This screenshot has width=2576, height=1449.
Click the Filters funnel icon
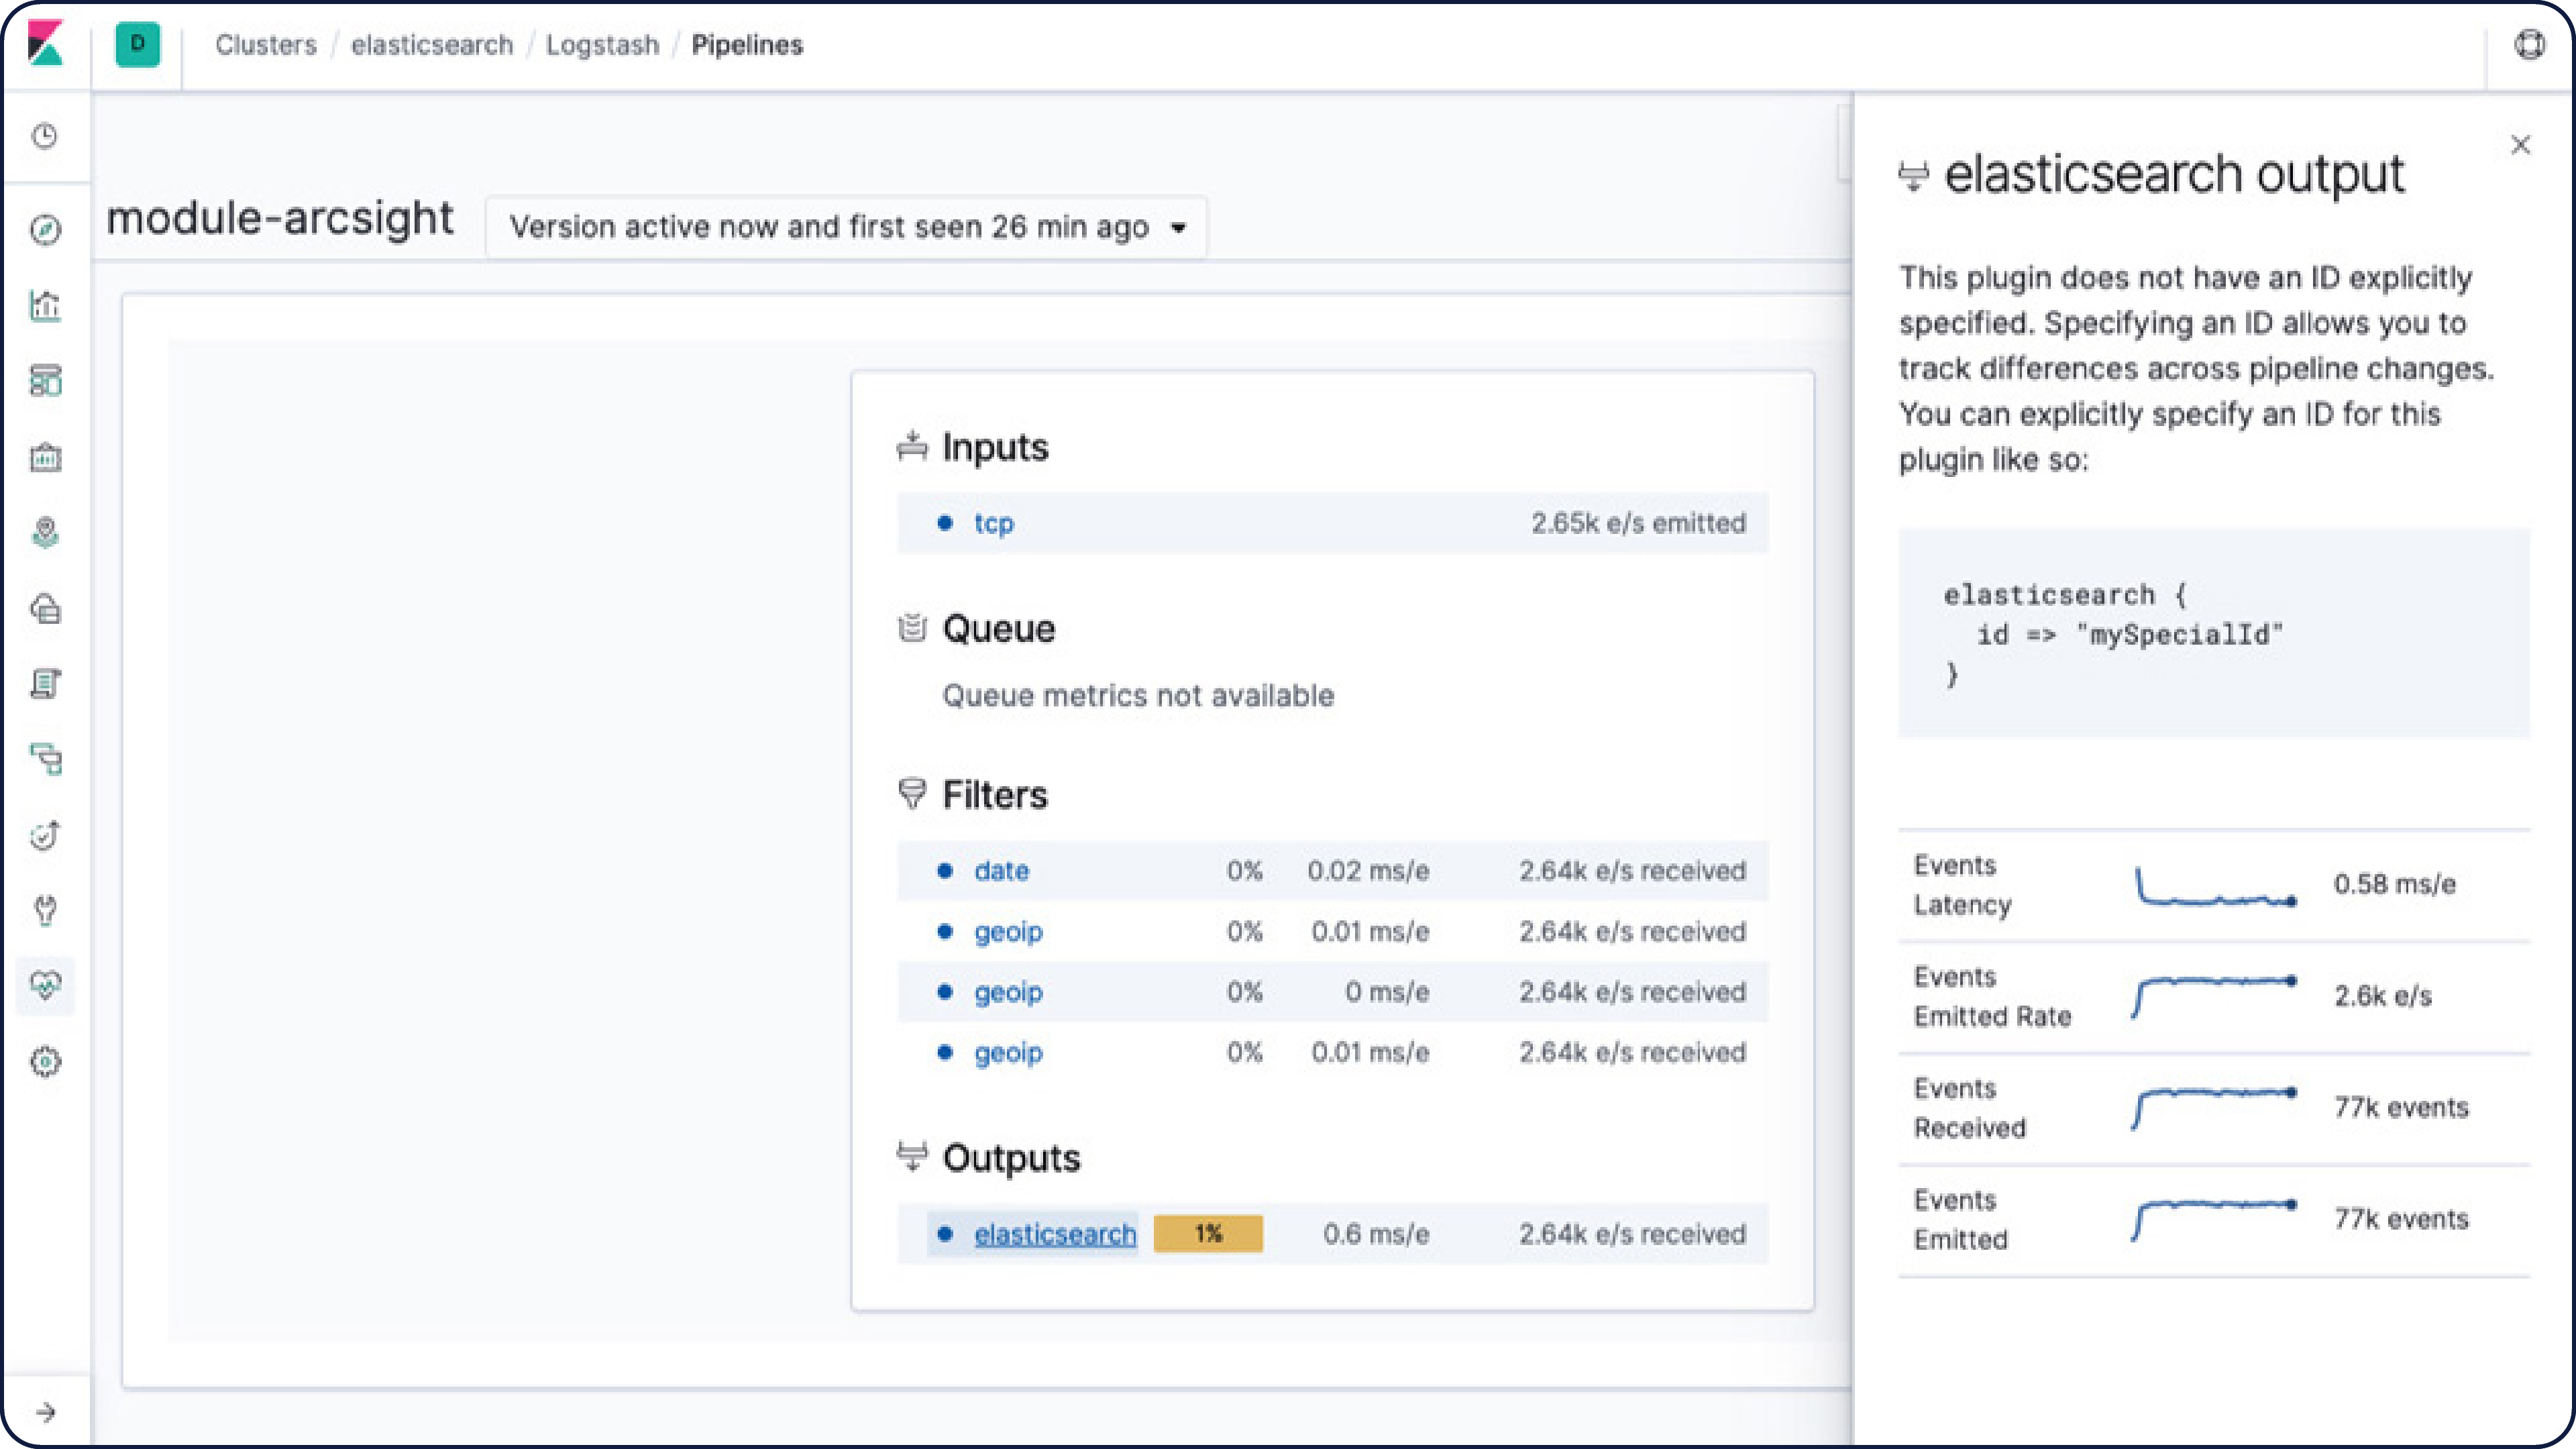[912, 794]
